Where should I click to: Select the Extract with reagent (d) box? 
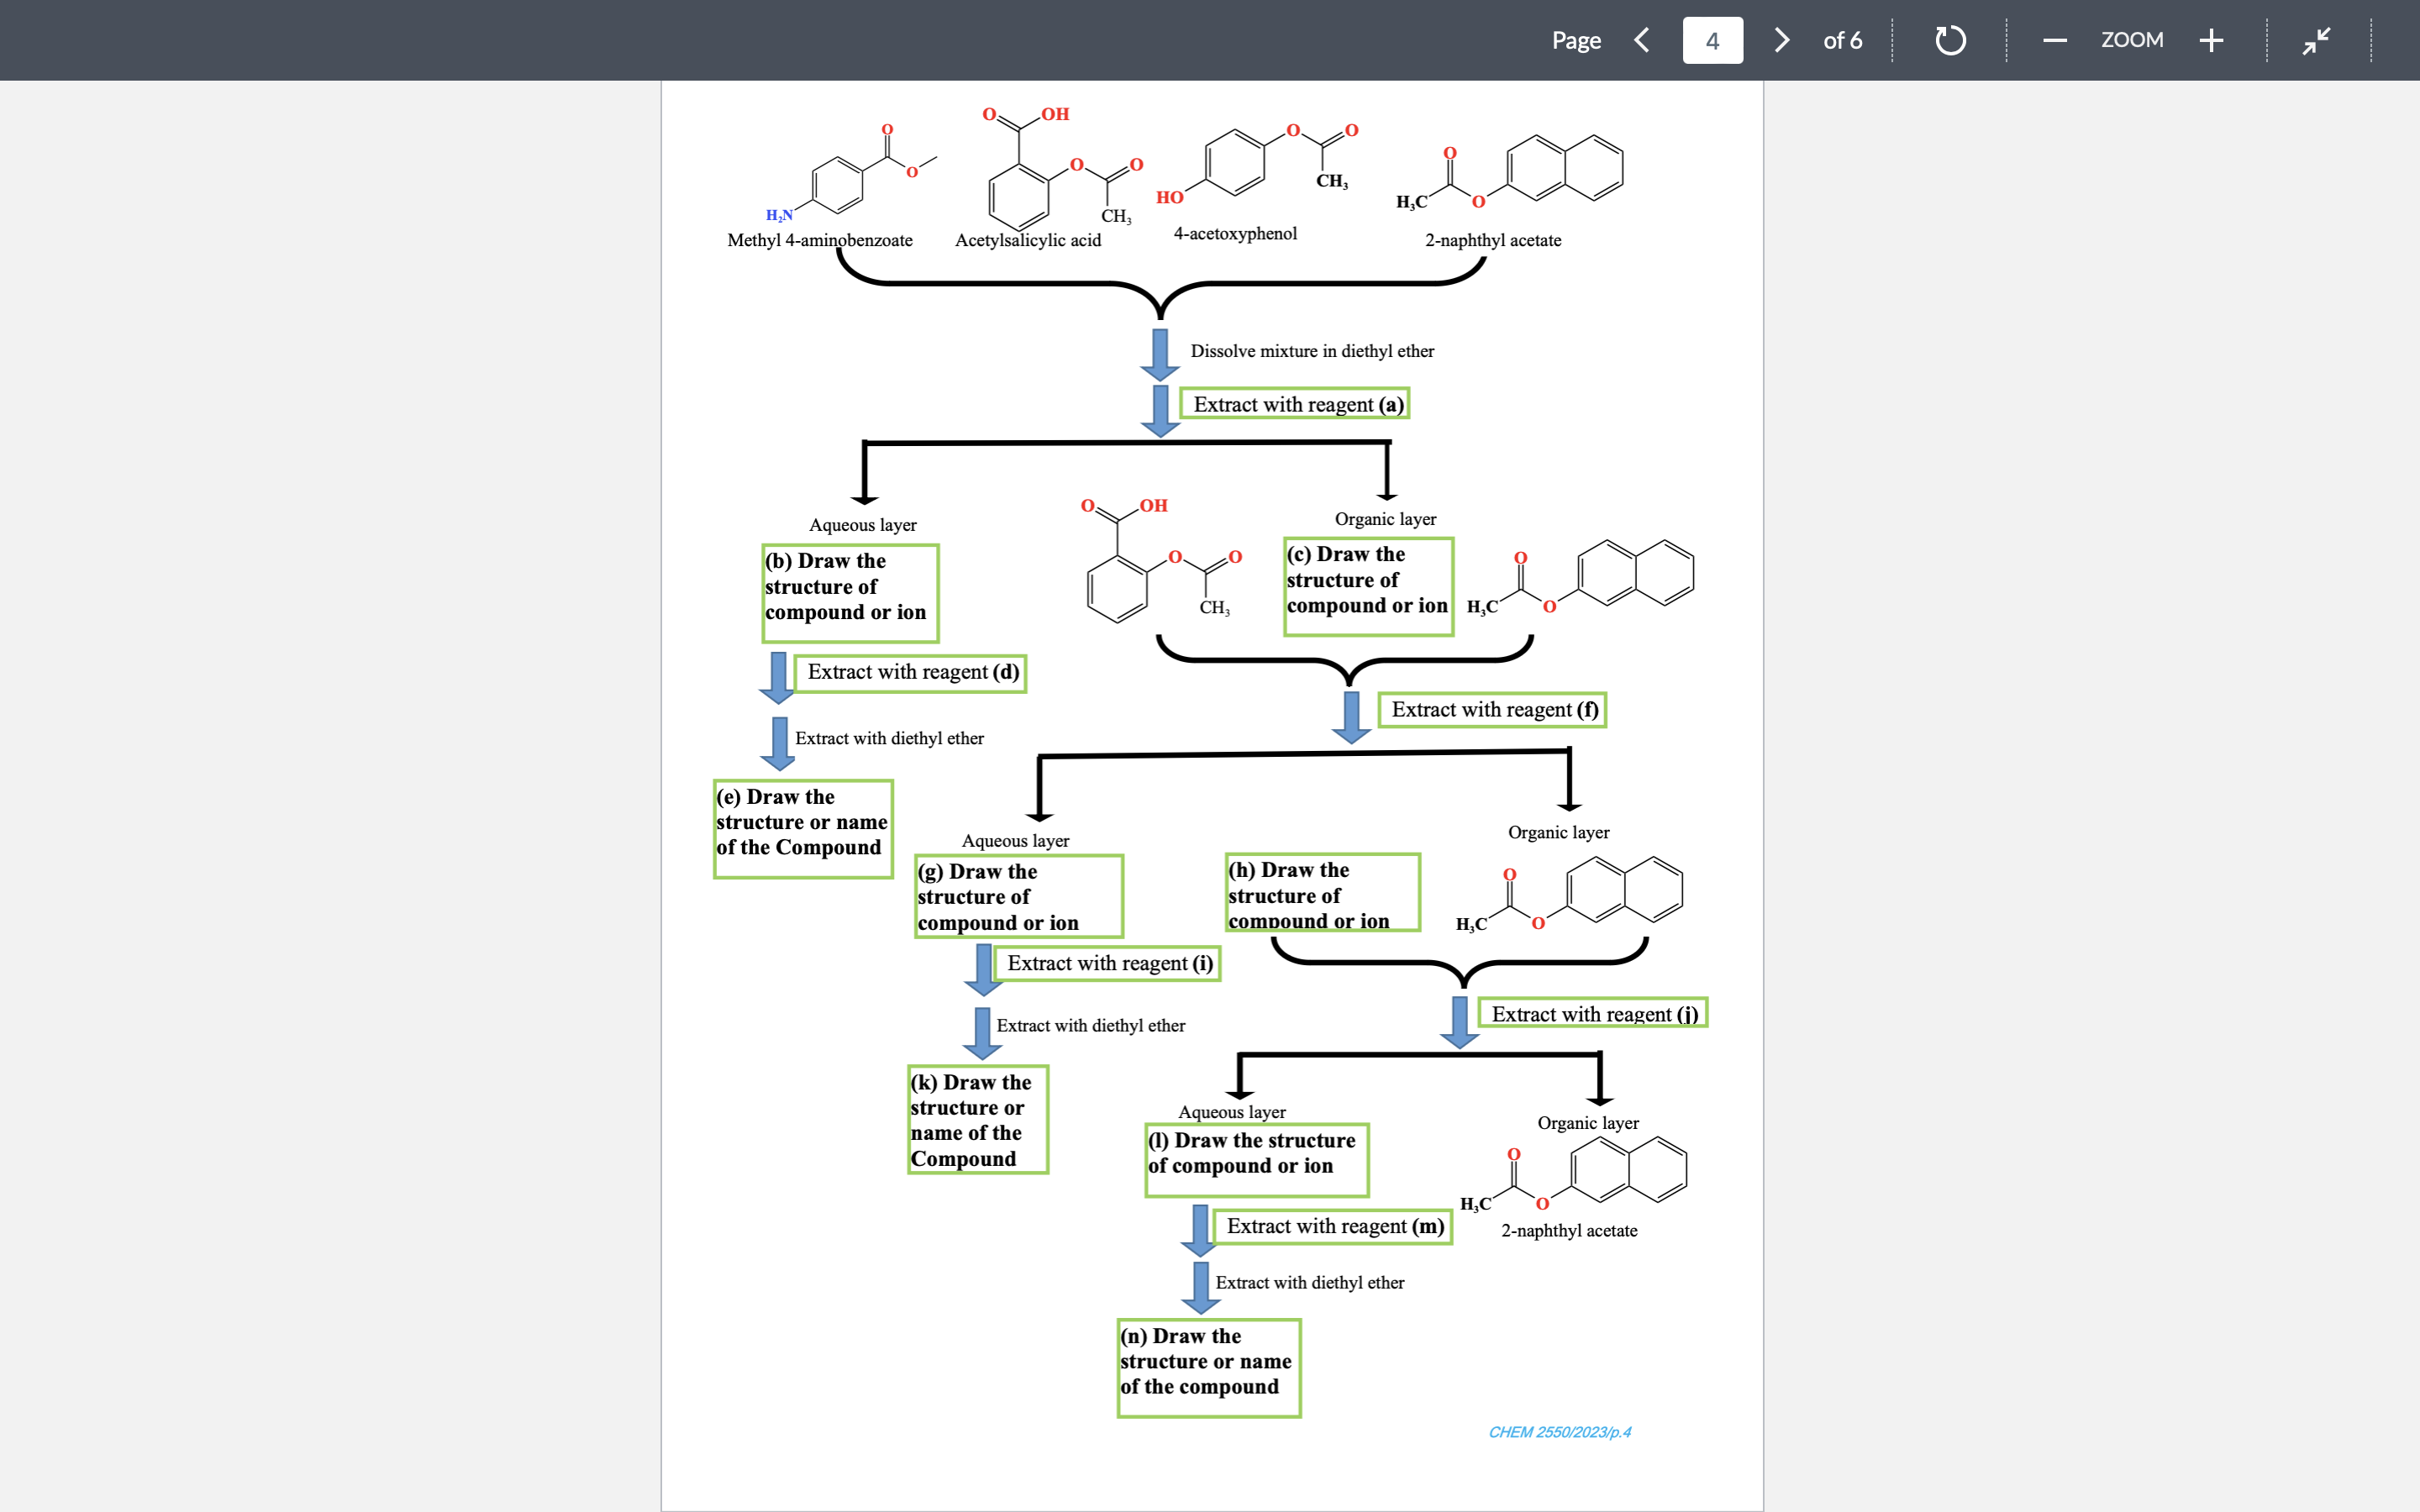tap(912, 671)
